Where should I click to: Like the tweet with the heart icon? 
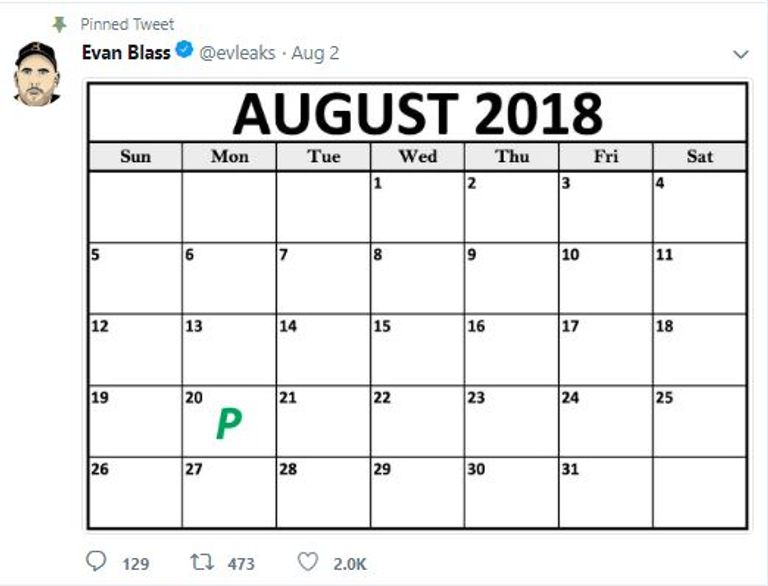click(x=308, y=562)
